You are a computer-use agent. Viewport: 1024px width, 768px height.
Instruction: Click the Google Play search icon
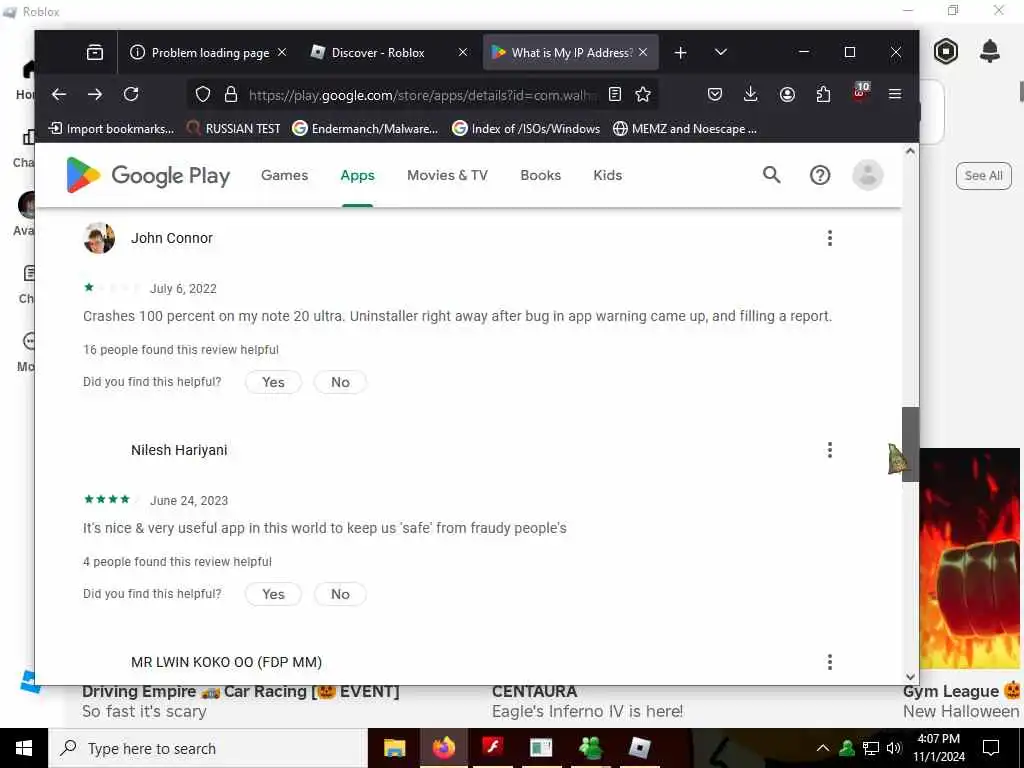[772, 175]
